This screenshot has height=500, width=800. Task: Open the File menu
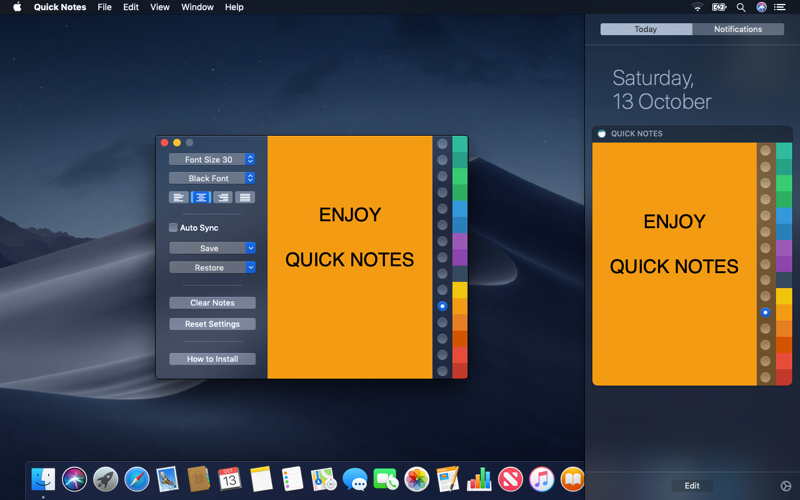click(x=105, y=7)
